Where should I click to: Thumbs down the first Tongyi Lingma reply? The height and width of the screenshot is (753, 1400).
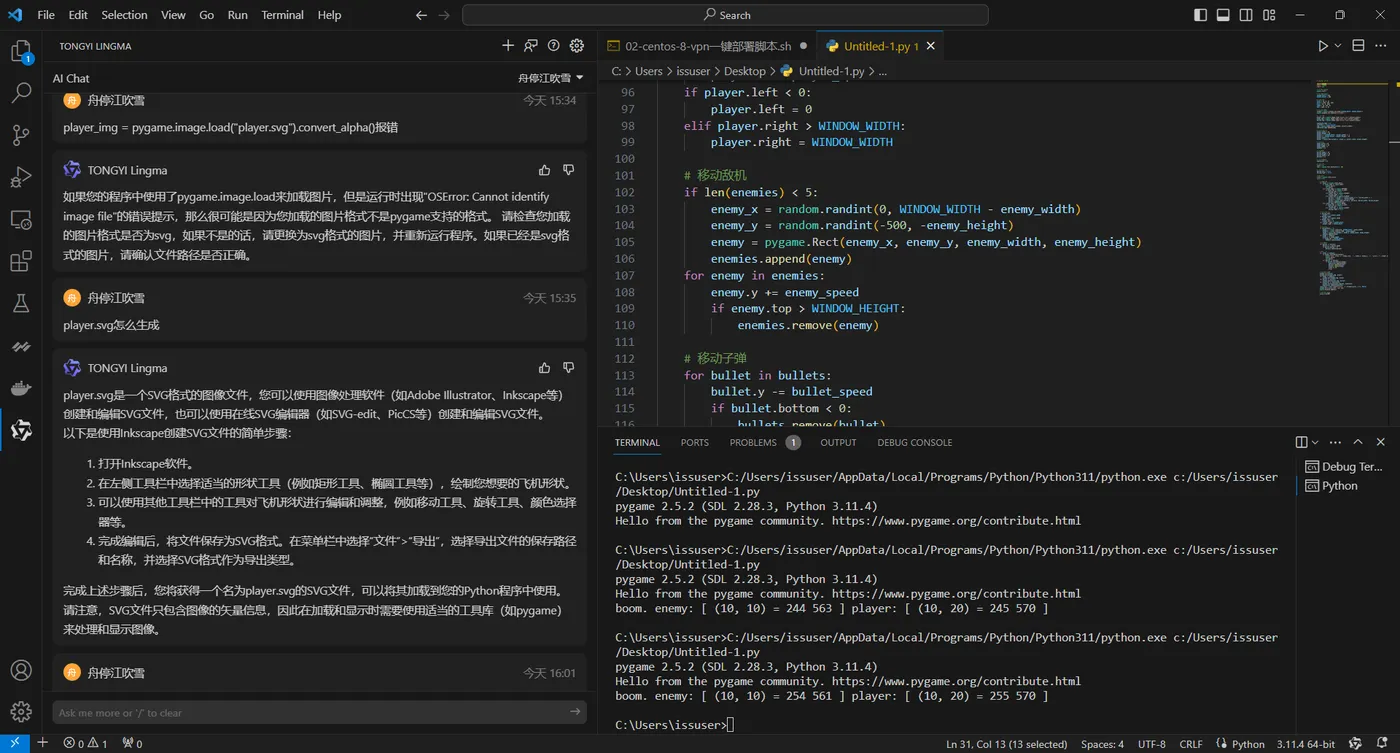click(x=568, y=170)
